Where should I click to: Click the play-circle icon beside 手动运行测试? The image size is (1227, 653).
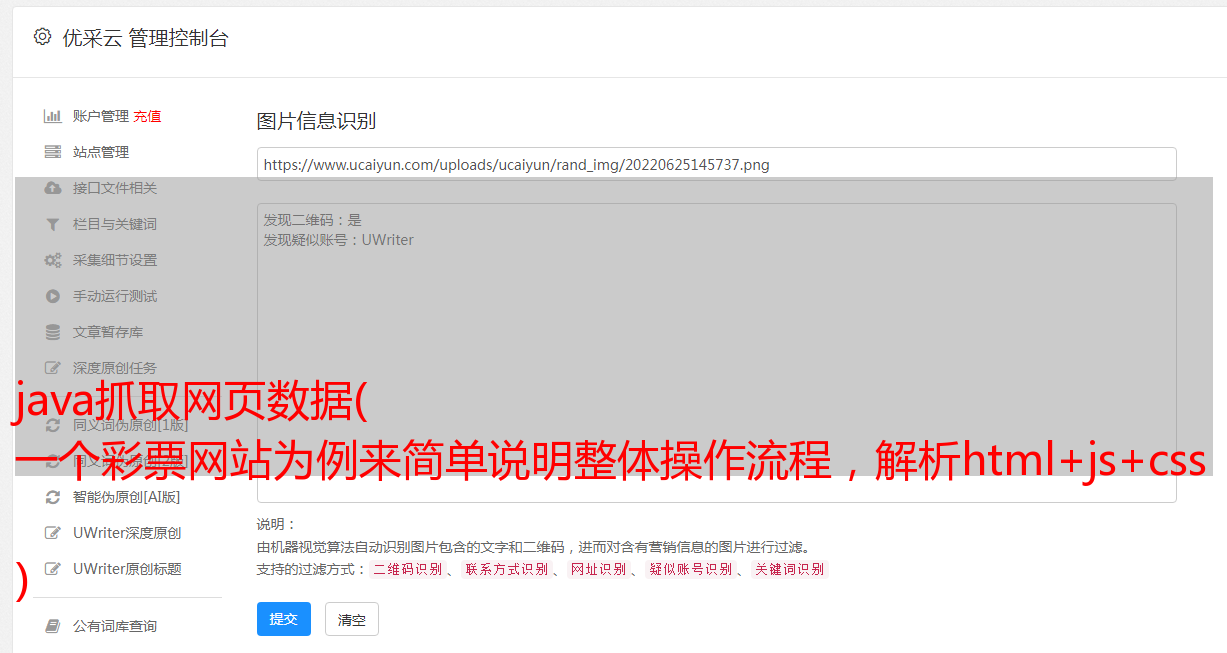[53, 296]
